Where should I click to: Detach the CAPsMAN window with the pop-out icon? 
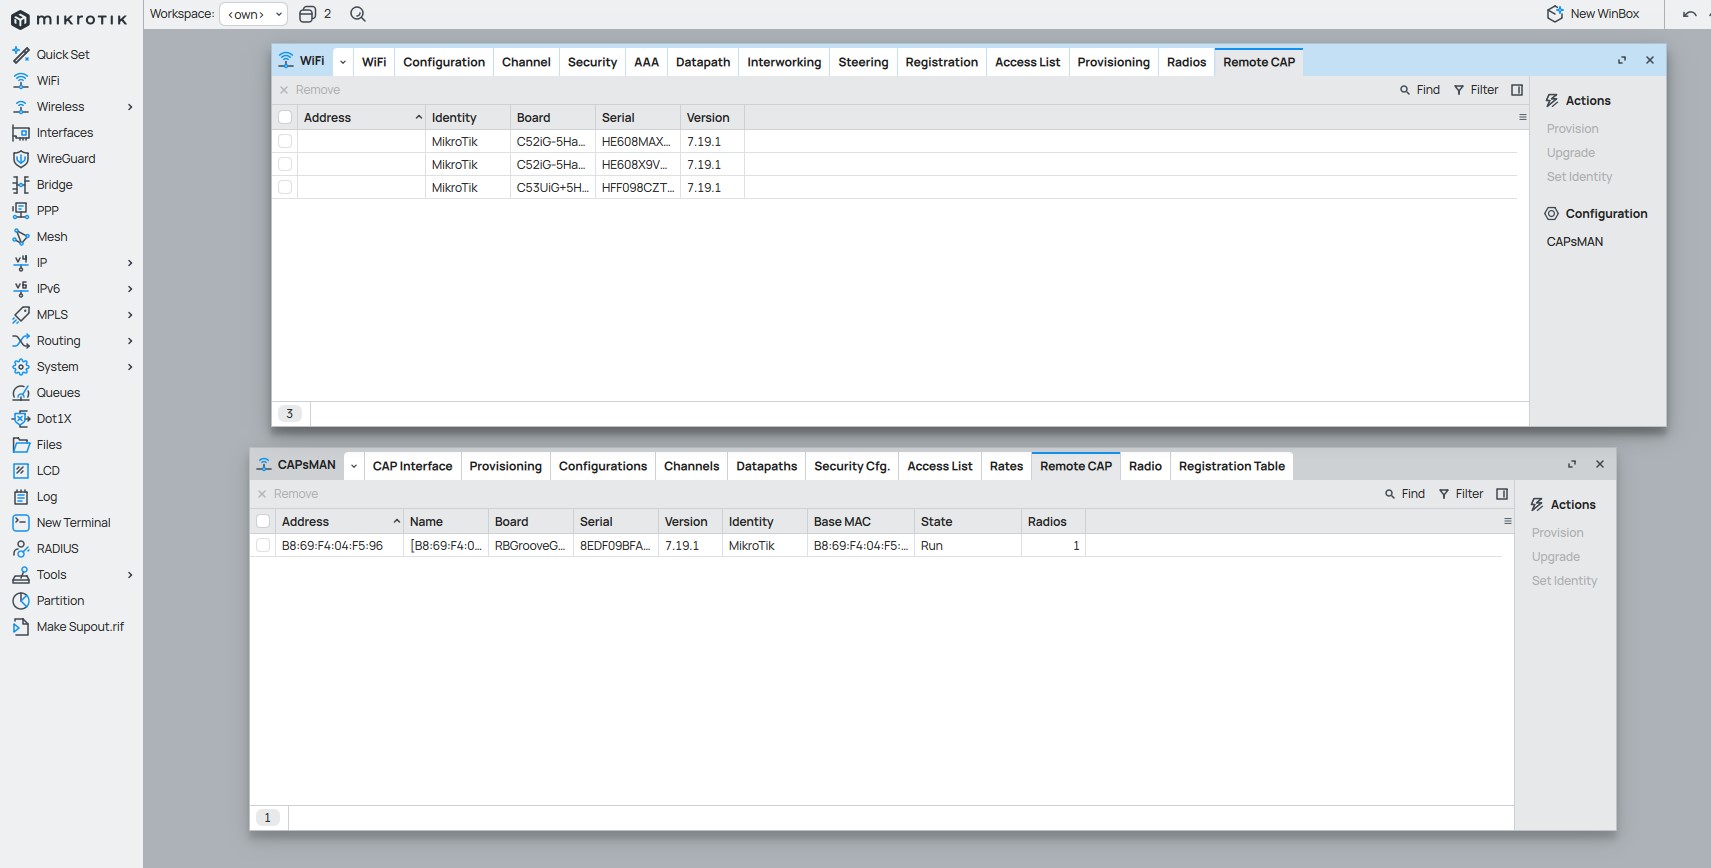1571,464
